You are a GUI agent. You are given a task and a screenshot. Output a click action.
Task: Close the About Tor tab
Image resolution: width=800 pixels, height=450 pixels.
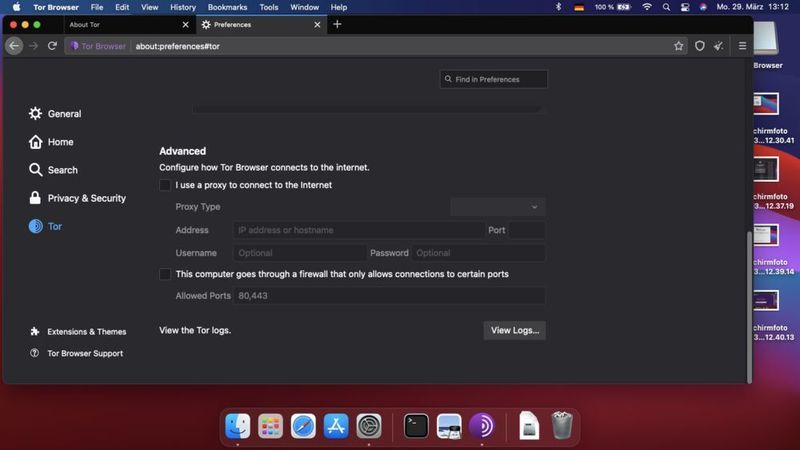pos(185,24)
